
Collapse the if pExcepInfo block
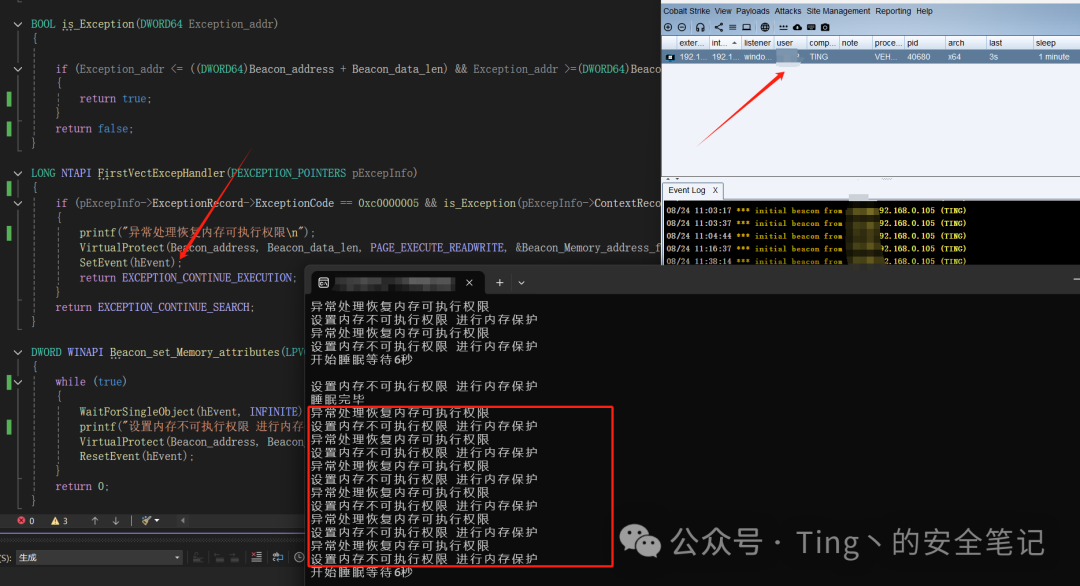point(18,203)
